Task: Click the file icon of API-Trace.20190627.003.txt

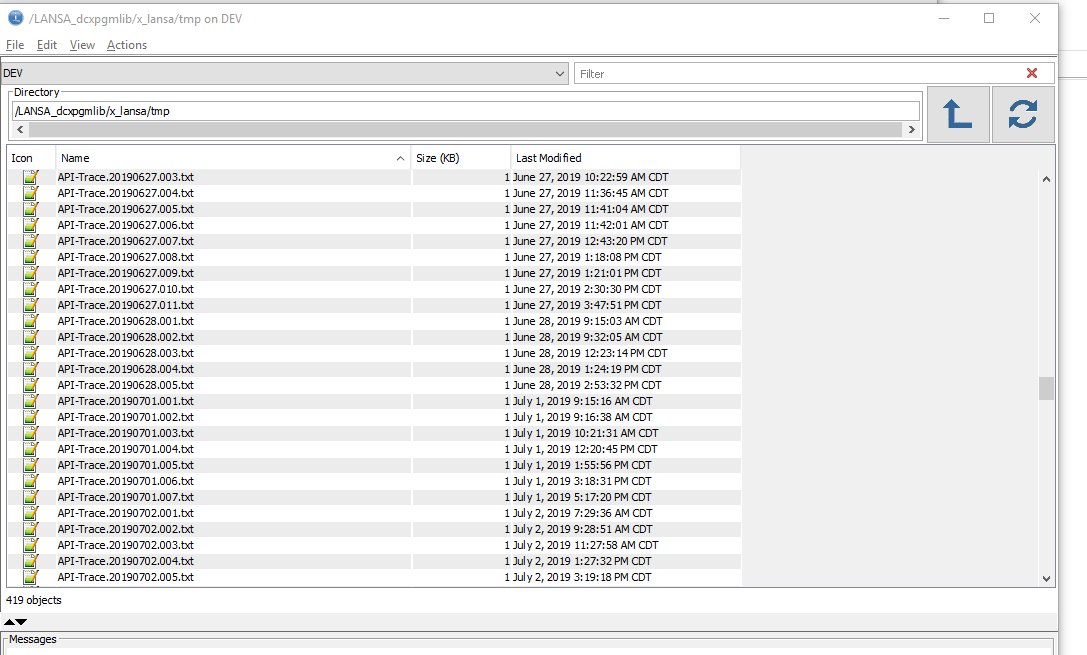Action: [x=31, y=177]
